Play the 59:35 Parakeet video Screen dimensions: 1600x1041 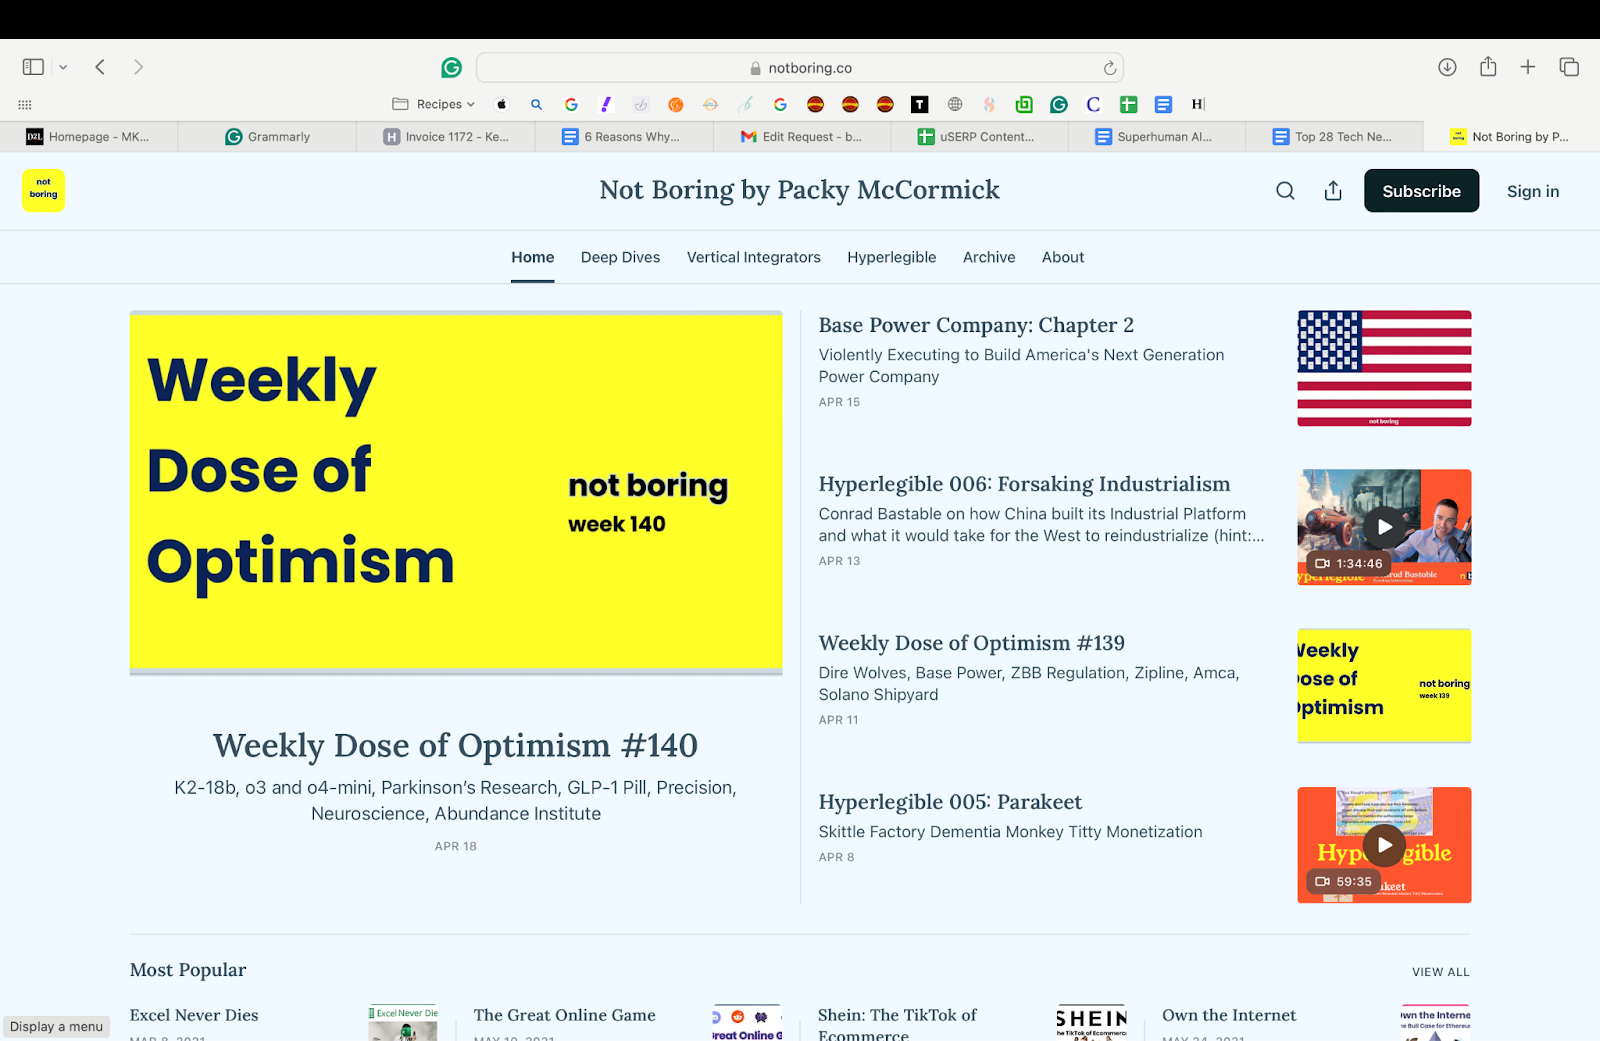click(1384, 845)
